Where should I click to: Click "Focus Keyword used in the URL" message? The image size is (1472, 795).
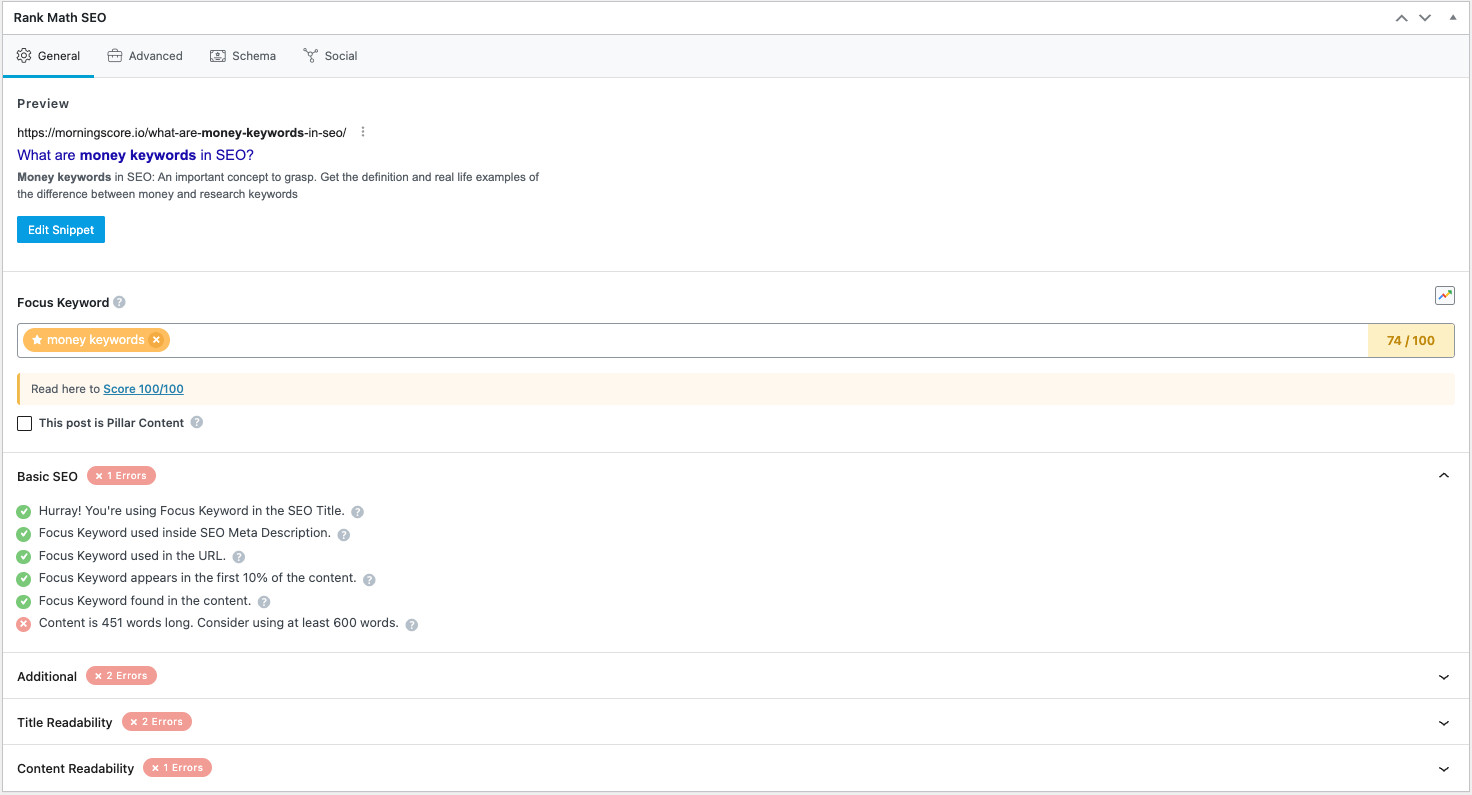pos(132,556)
